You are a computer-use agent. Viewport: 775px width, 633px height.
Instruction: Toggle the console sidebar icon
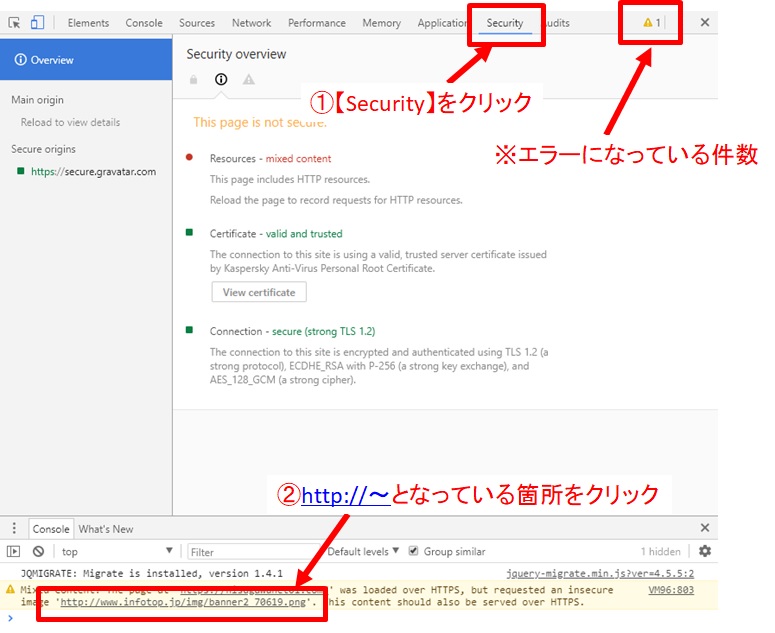pyautogui.click(x=13, y=551)
